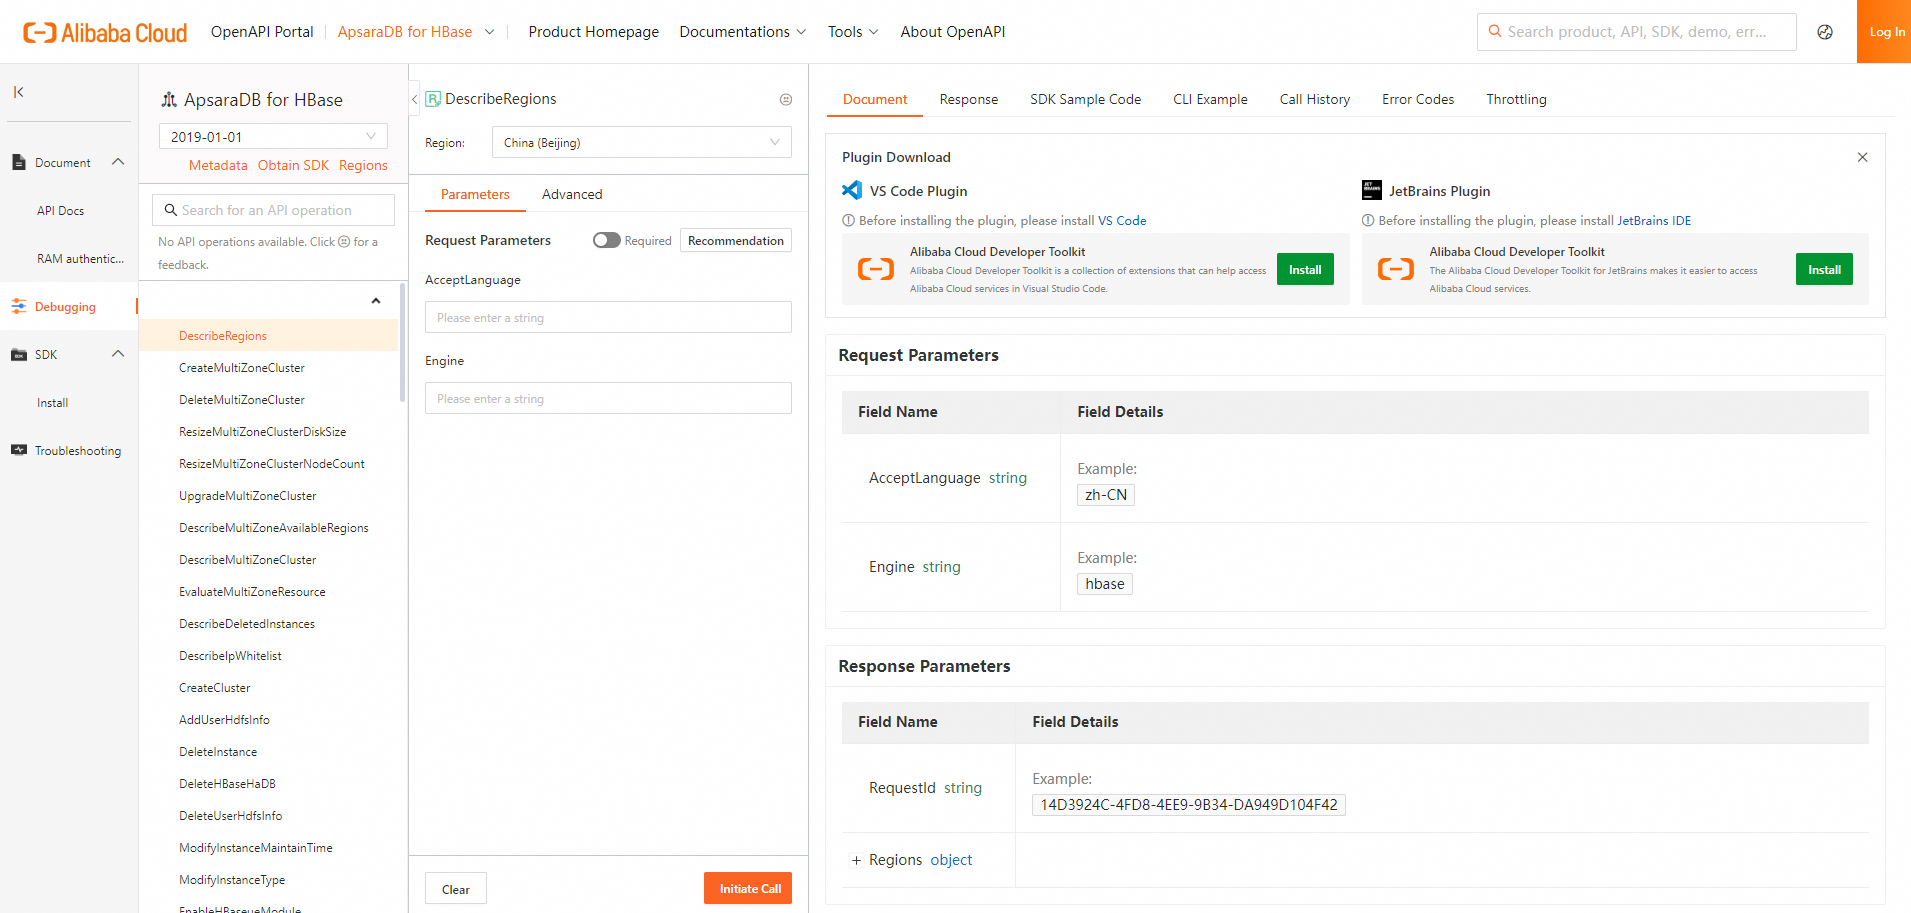Close the Plugin Download panel
Viewport: 1911px width, 913px height.
pos(1862,157)
